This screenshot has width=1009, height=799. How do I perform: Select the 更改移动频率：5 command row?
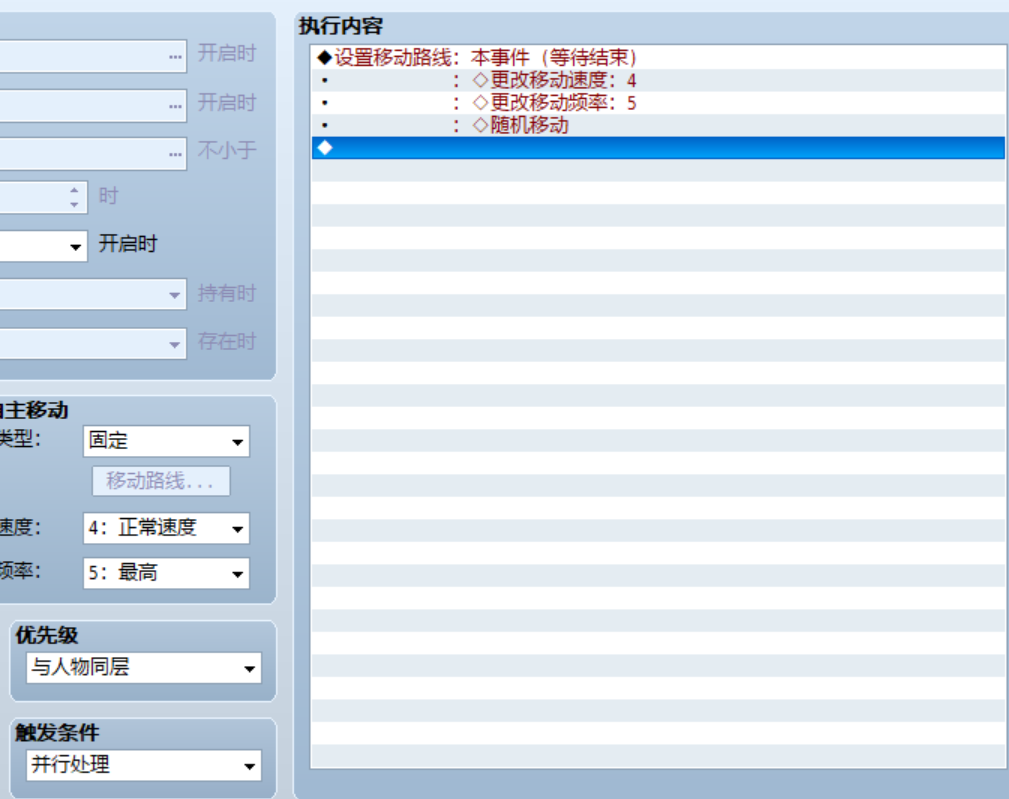coord(658,103)
